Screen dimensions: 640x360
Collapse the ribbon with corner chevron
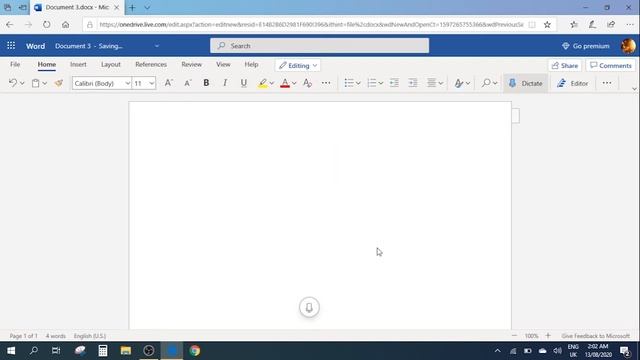[634, 89]
